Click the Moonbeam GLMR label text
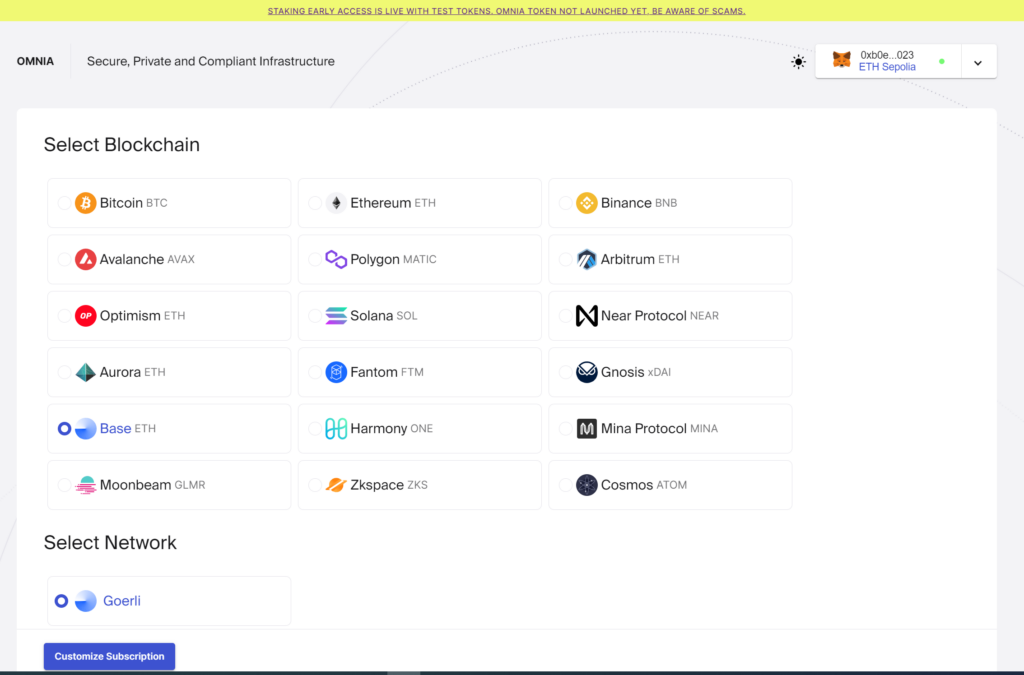Screen dimensions: 1024x675 point(152,485)
